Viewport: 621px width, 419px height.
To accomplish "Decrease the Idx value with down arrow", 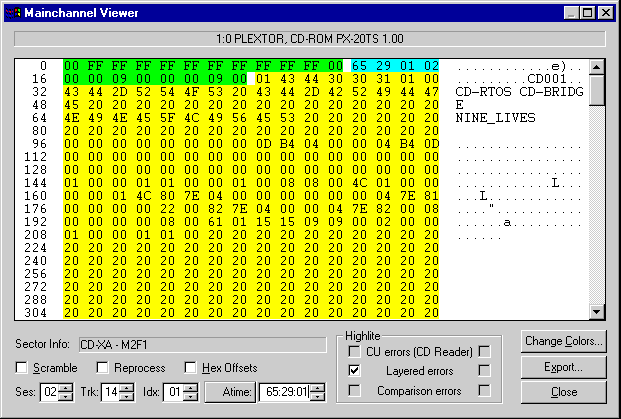I will click(x=190, y=396).
